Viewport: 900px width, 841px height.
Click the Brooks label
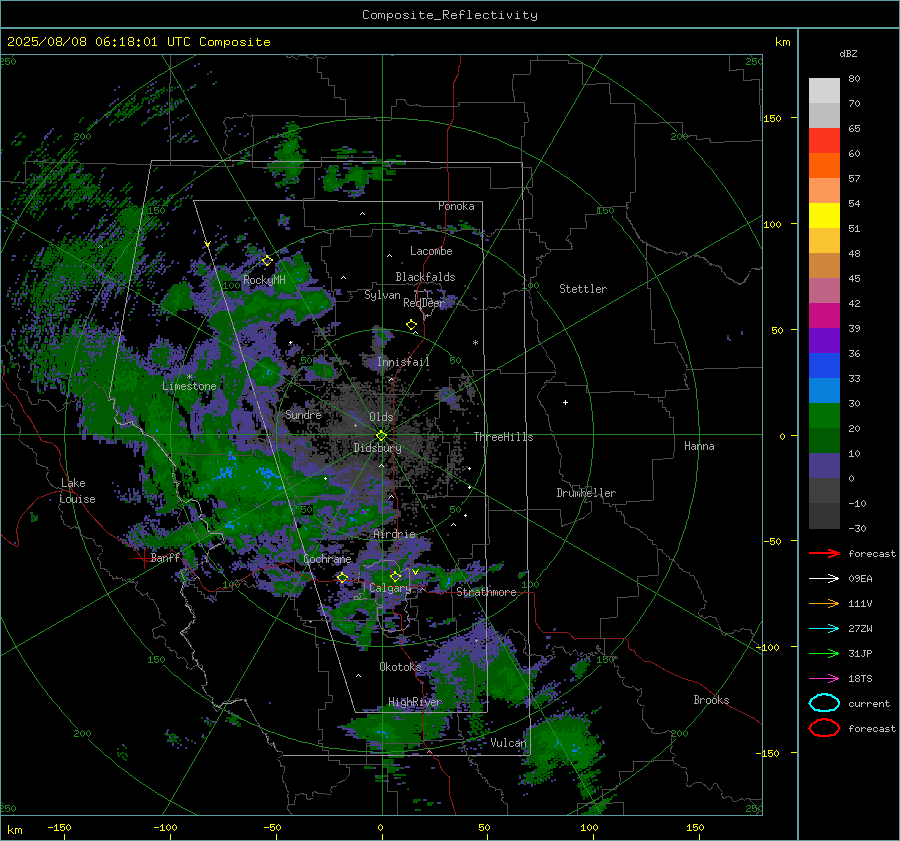click(711, 700)
